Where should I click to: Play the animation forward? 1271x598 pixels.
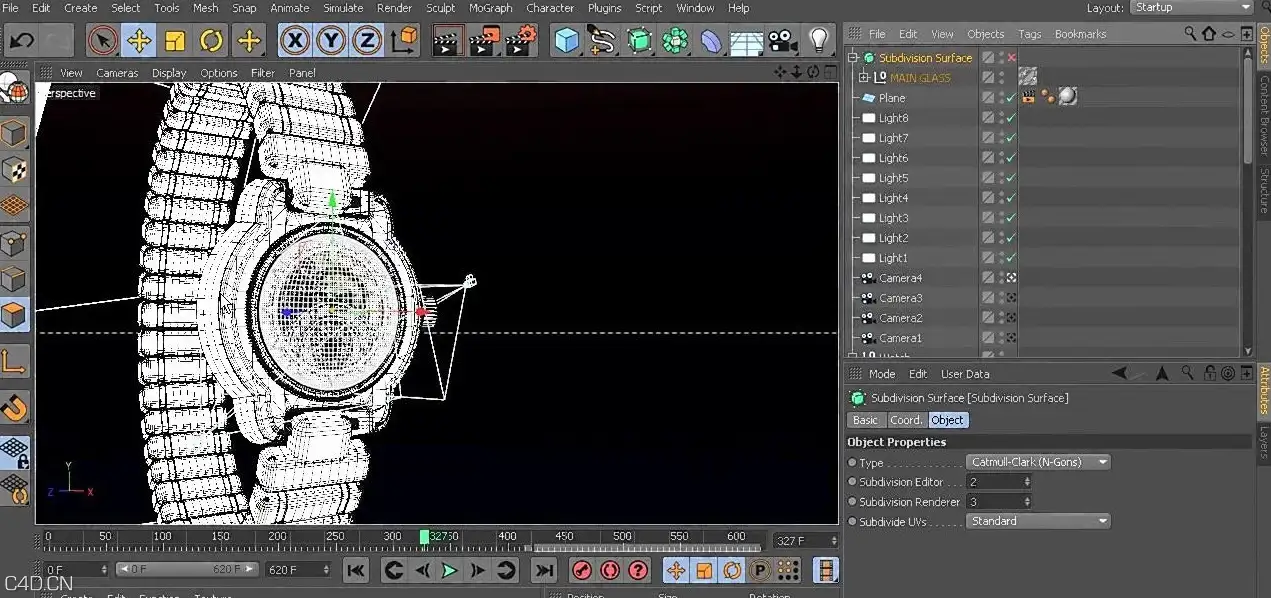click(x=449, y=570)
